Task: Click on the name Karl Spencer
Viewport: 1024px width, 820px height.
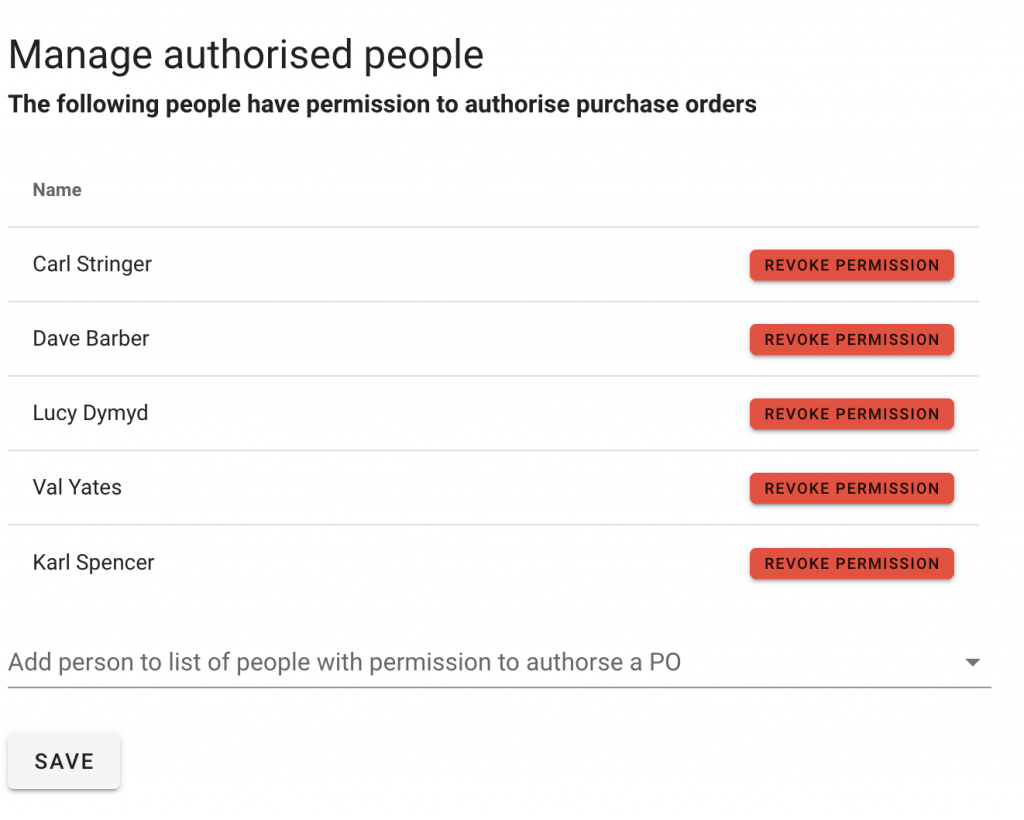Action: click(x=93, y=562)
